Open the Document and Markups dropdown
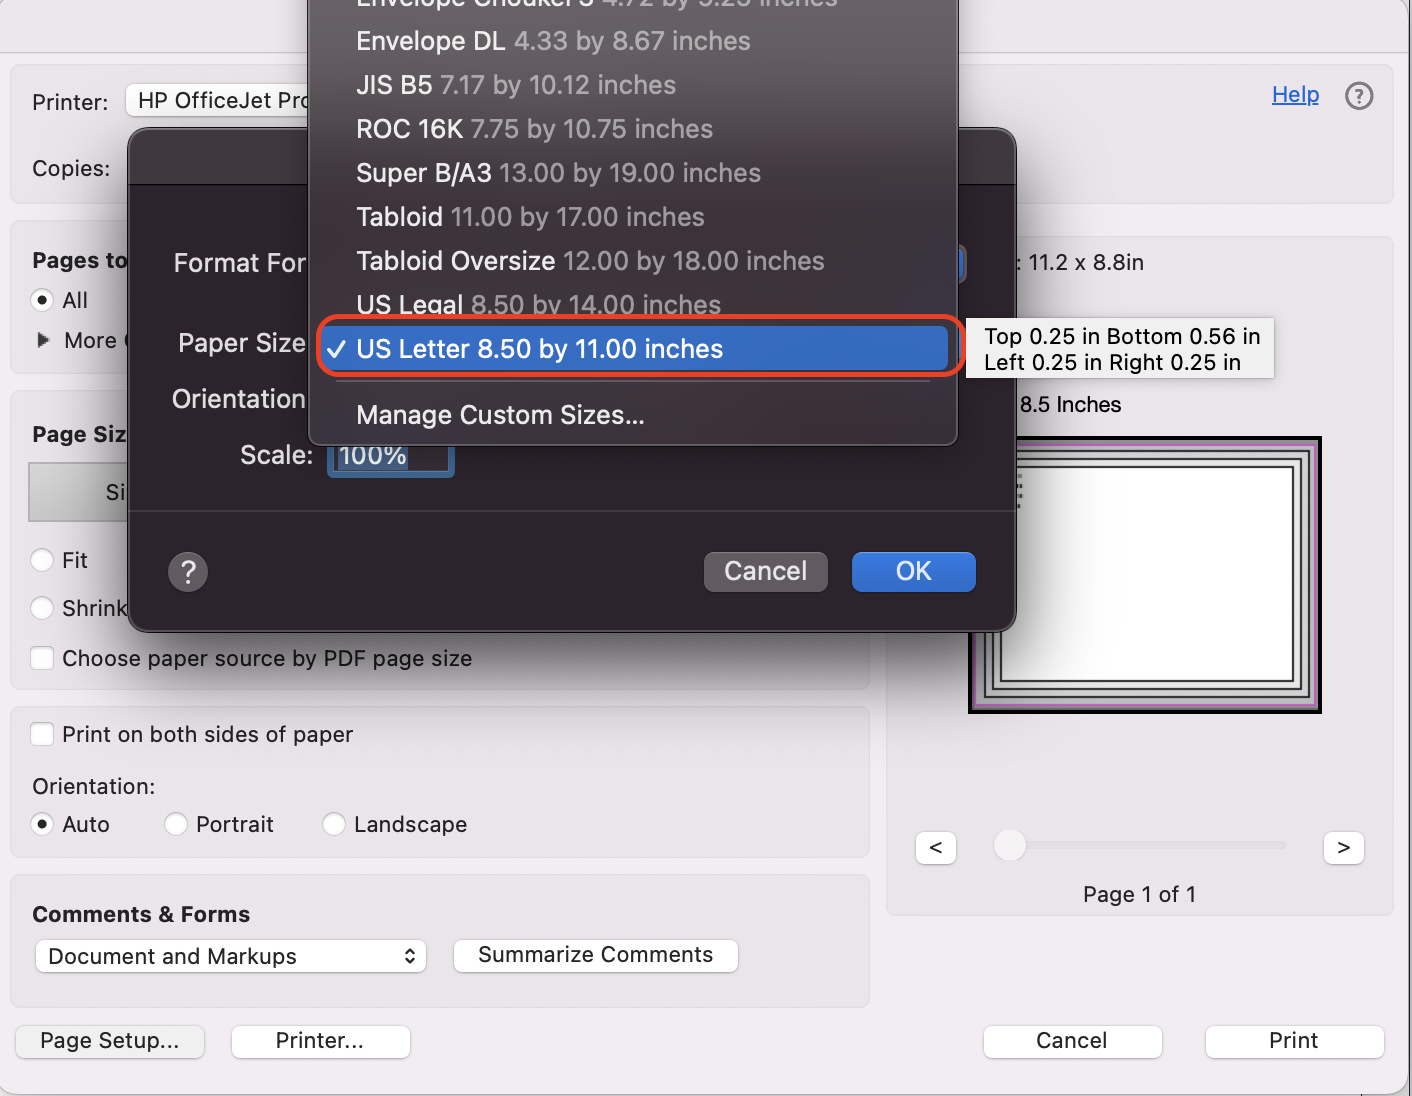Viewport: 1412px width, 1096px height. [230, 956]
